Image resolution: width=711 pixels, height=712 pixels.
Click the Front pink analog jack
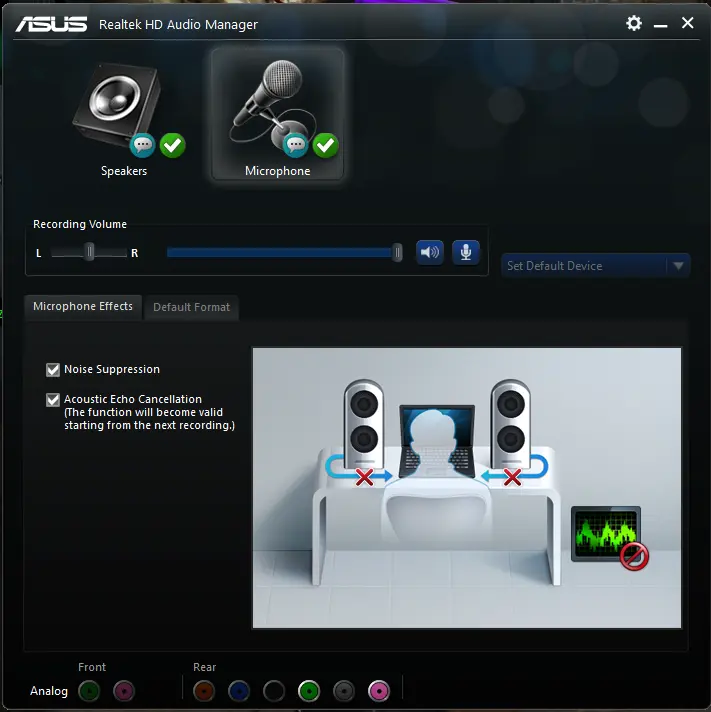click(124, 691)
